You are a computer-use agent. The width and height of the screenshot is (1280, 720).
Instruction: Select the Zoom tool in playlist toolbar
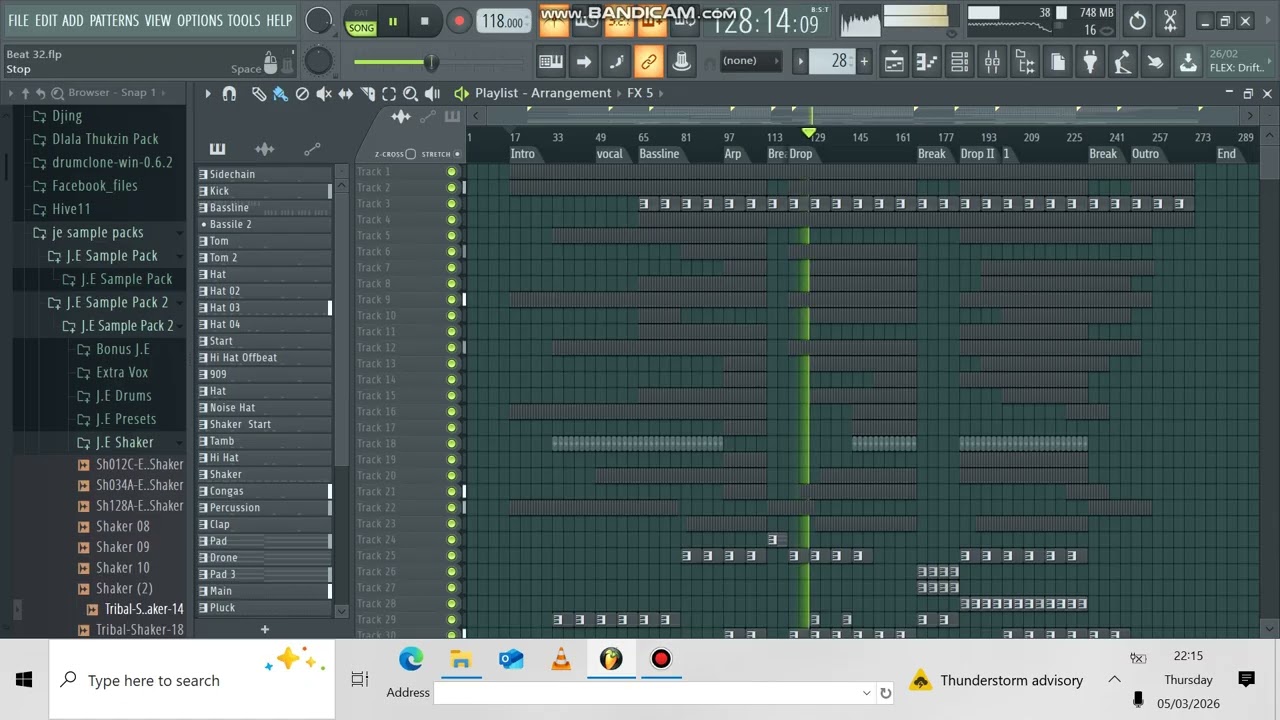click(411, 93)
